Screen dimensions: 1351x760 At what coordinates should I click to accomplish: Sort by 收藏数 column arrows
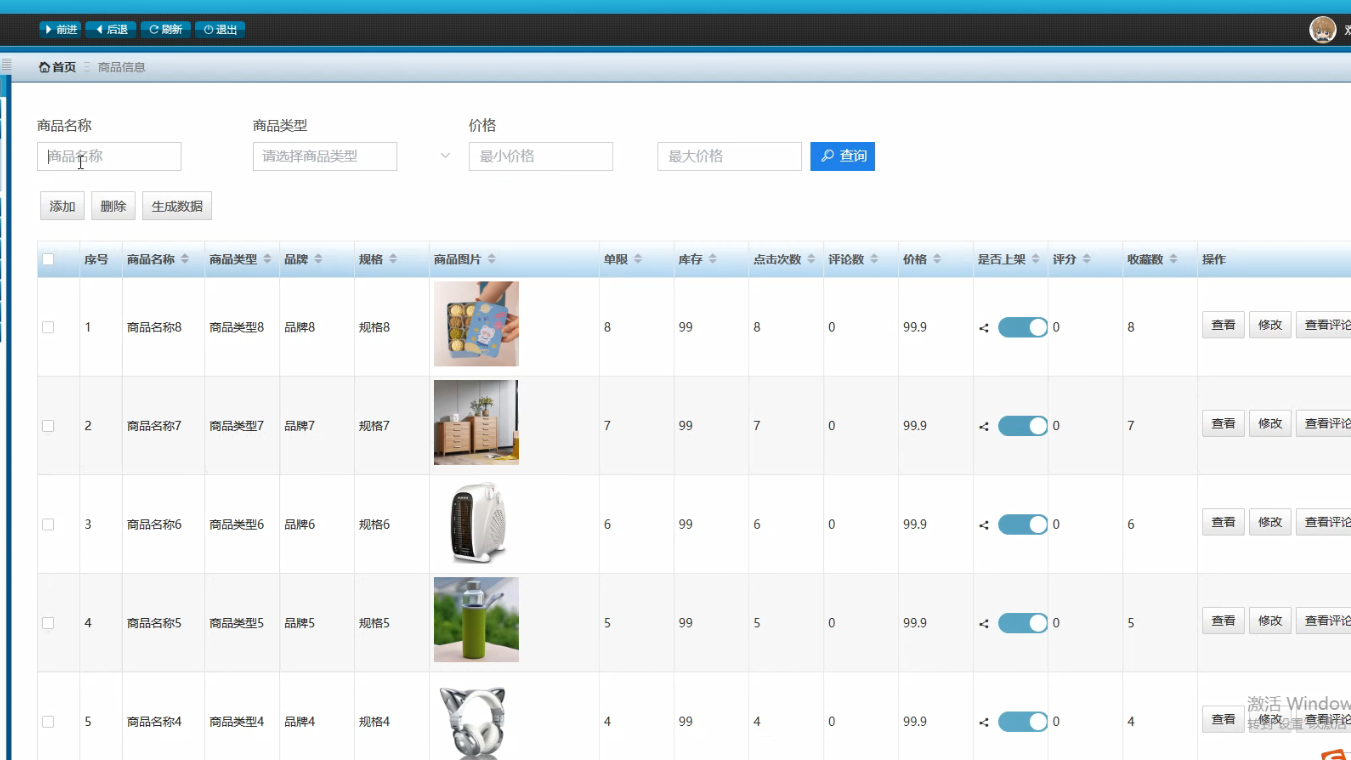tap(1173, 259)
